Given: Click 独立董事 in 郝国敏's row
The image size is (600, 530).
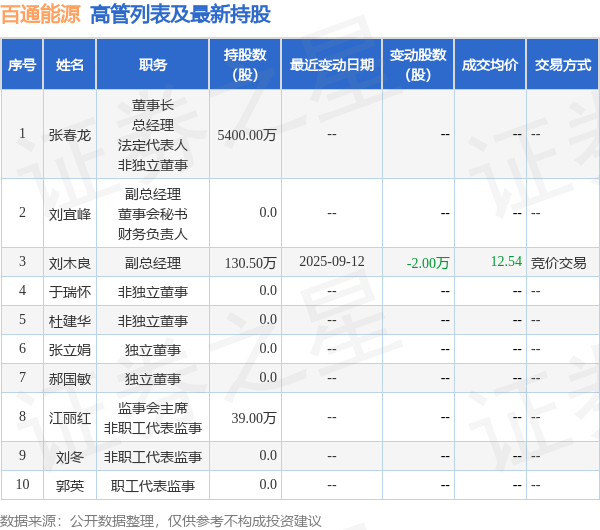Looking at the screenshot, I should click(x=153, y=379).
